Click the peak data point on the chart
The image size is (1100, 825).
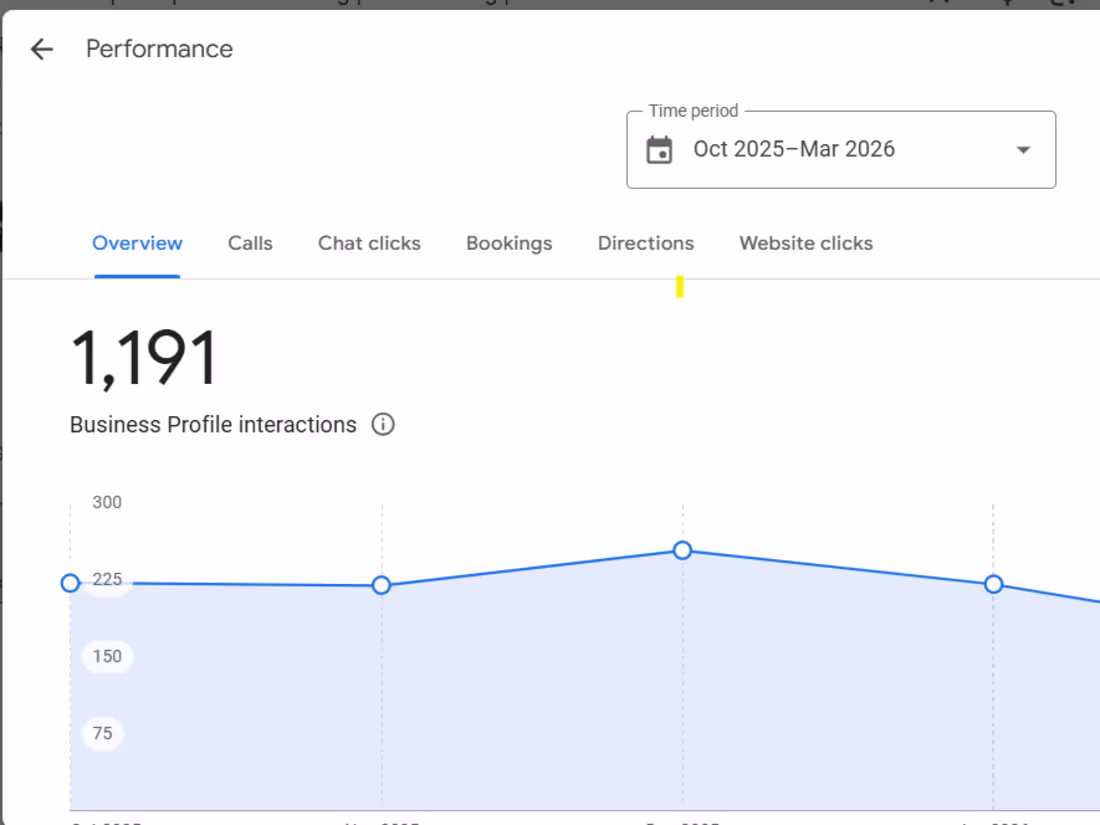coord(683,550)
